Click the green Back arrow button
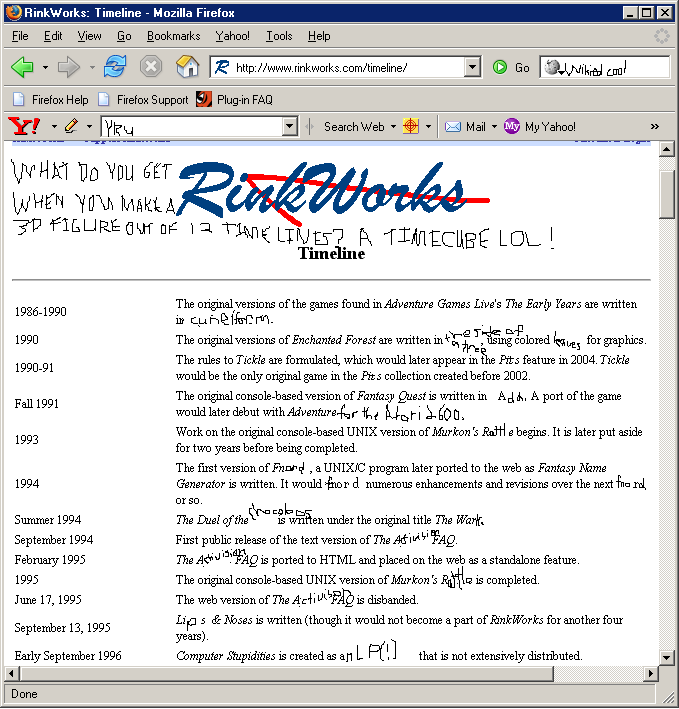 click(22, 67)
